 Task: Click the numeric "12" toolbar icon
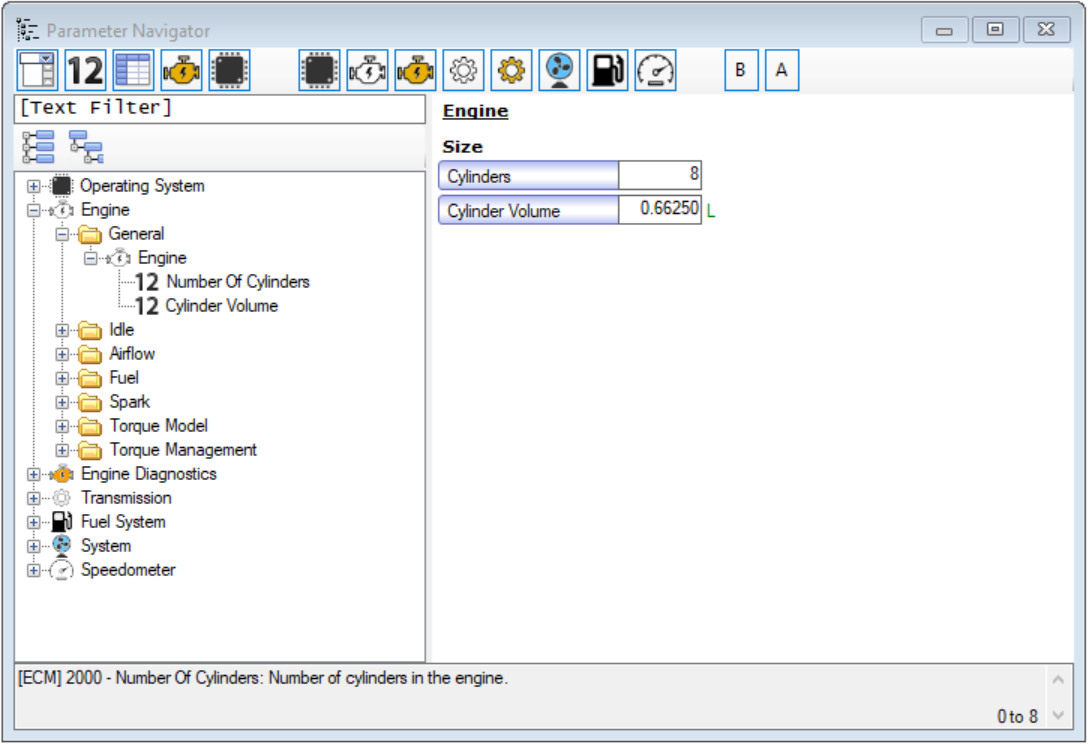point(85,71)
